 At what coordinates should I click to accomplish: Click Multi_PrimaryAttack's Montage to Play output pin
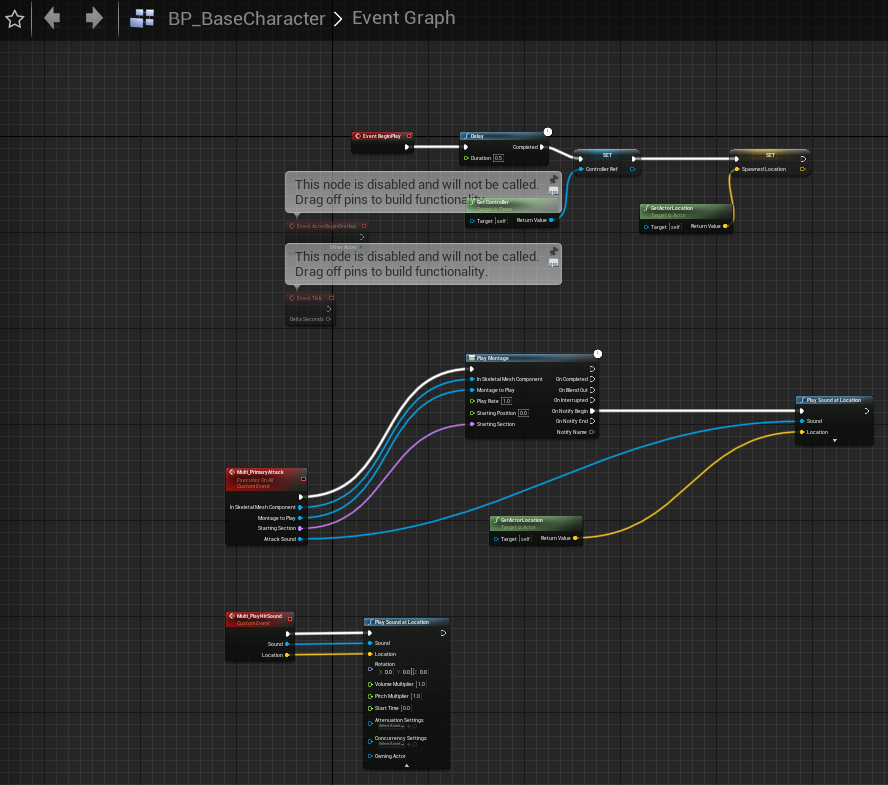click(300, 518)
